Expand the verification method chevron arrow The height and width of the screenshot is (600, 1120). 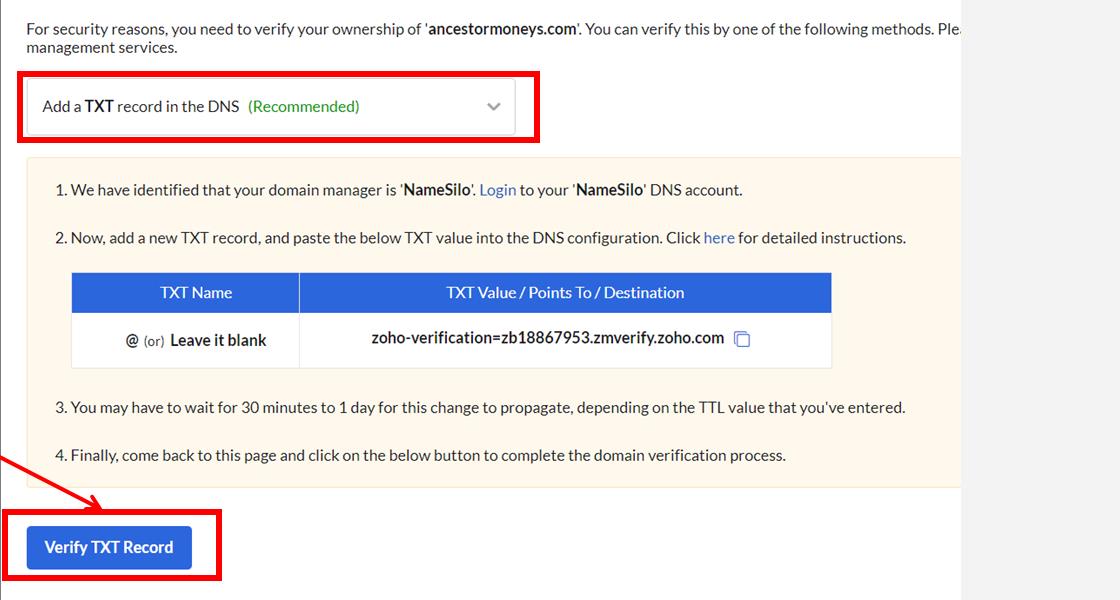point(493,107)
